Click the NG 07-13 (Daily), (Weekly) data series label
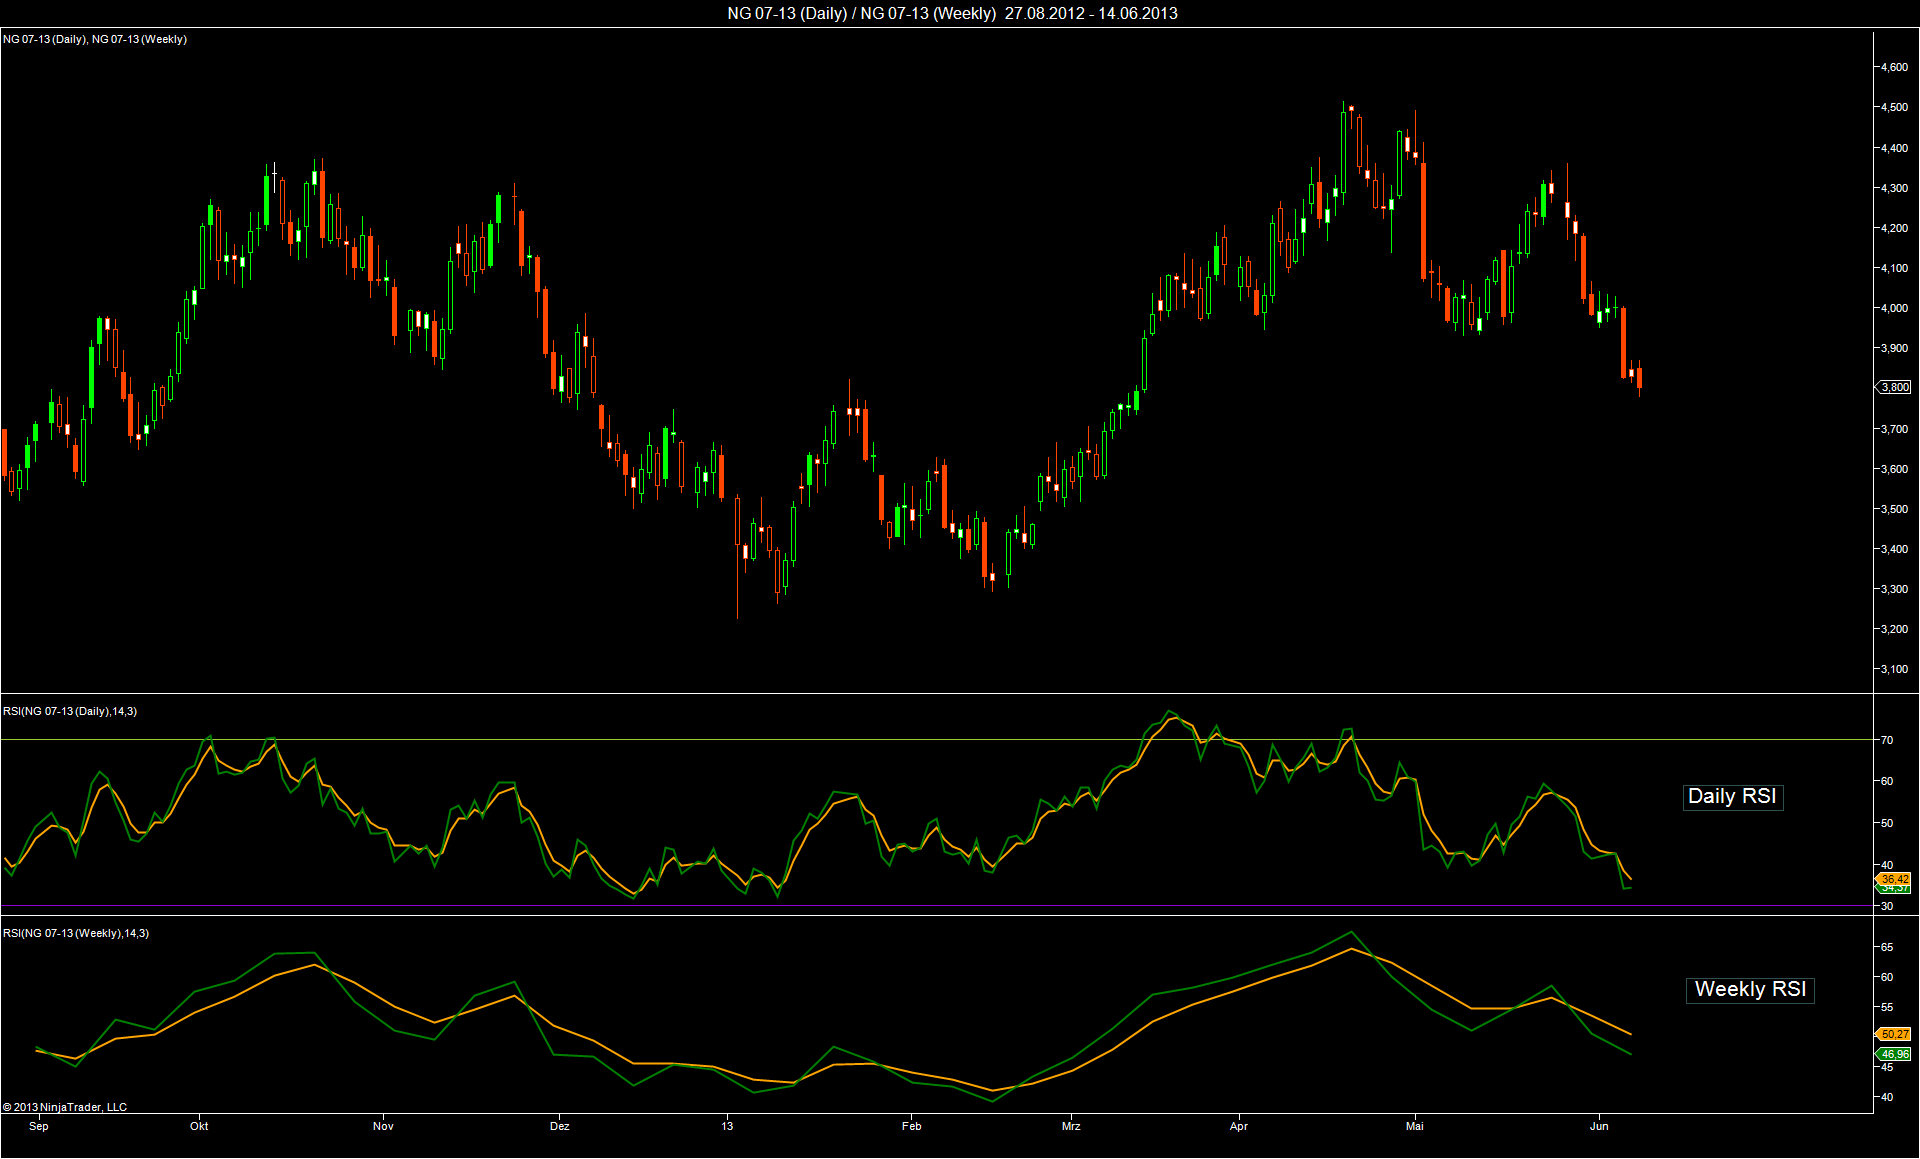This screenshot has height=1159, width=1920. [x=95, y=39]
